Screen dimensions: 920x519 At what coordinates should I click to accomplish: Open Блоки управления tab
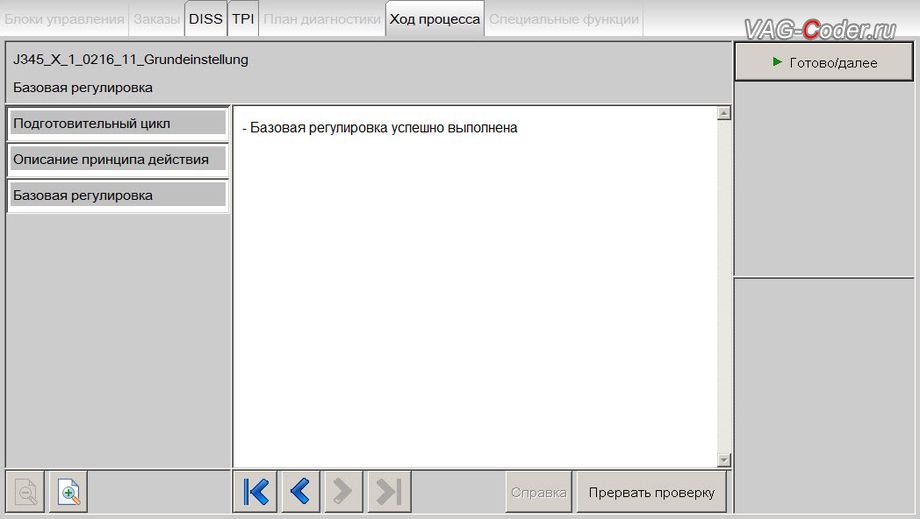[64, 19]
